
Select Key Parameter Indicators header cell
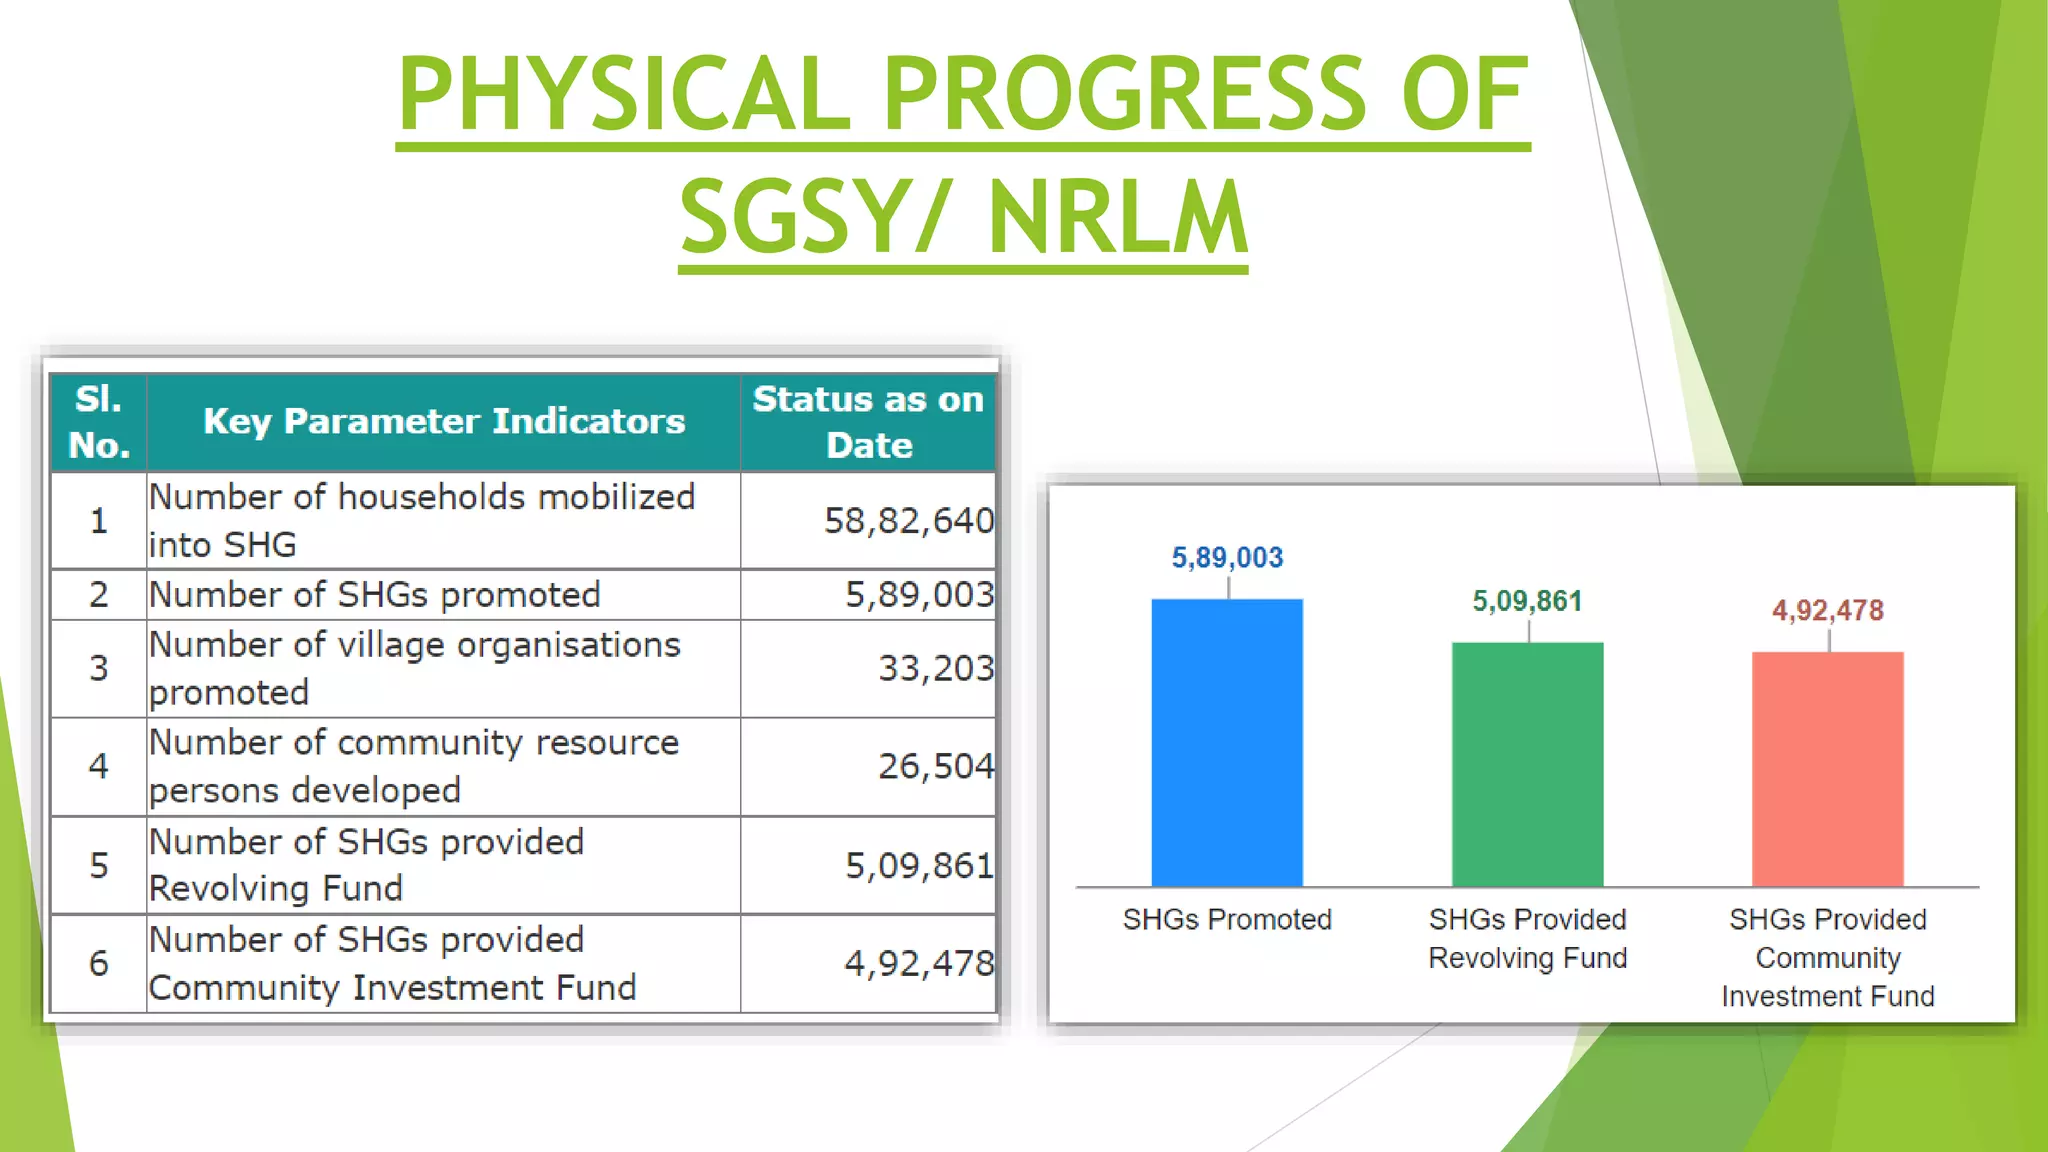click(x=444, y=422)
